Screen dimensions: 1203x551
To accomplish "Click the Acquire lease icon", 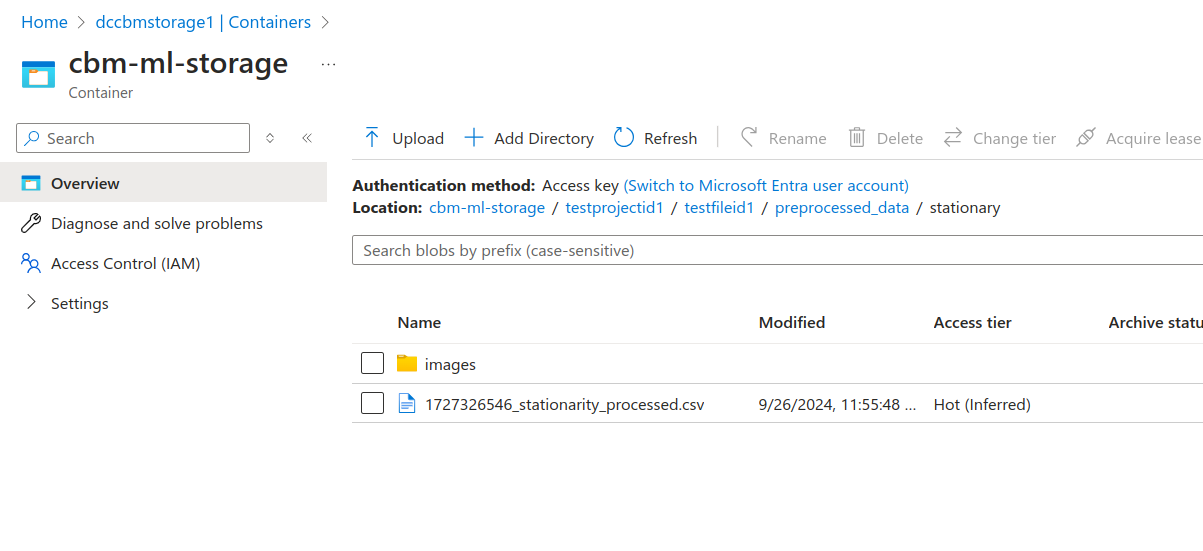I will pyautogui.click(x=1086, y=138).
